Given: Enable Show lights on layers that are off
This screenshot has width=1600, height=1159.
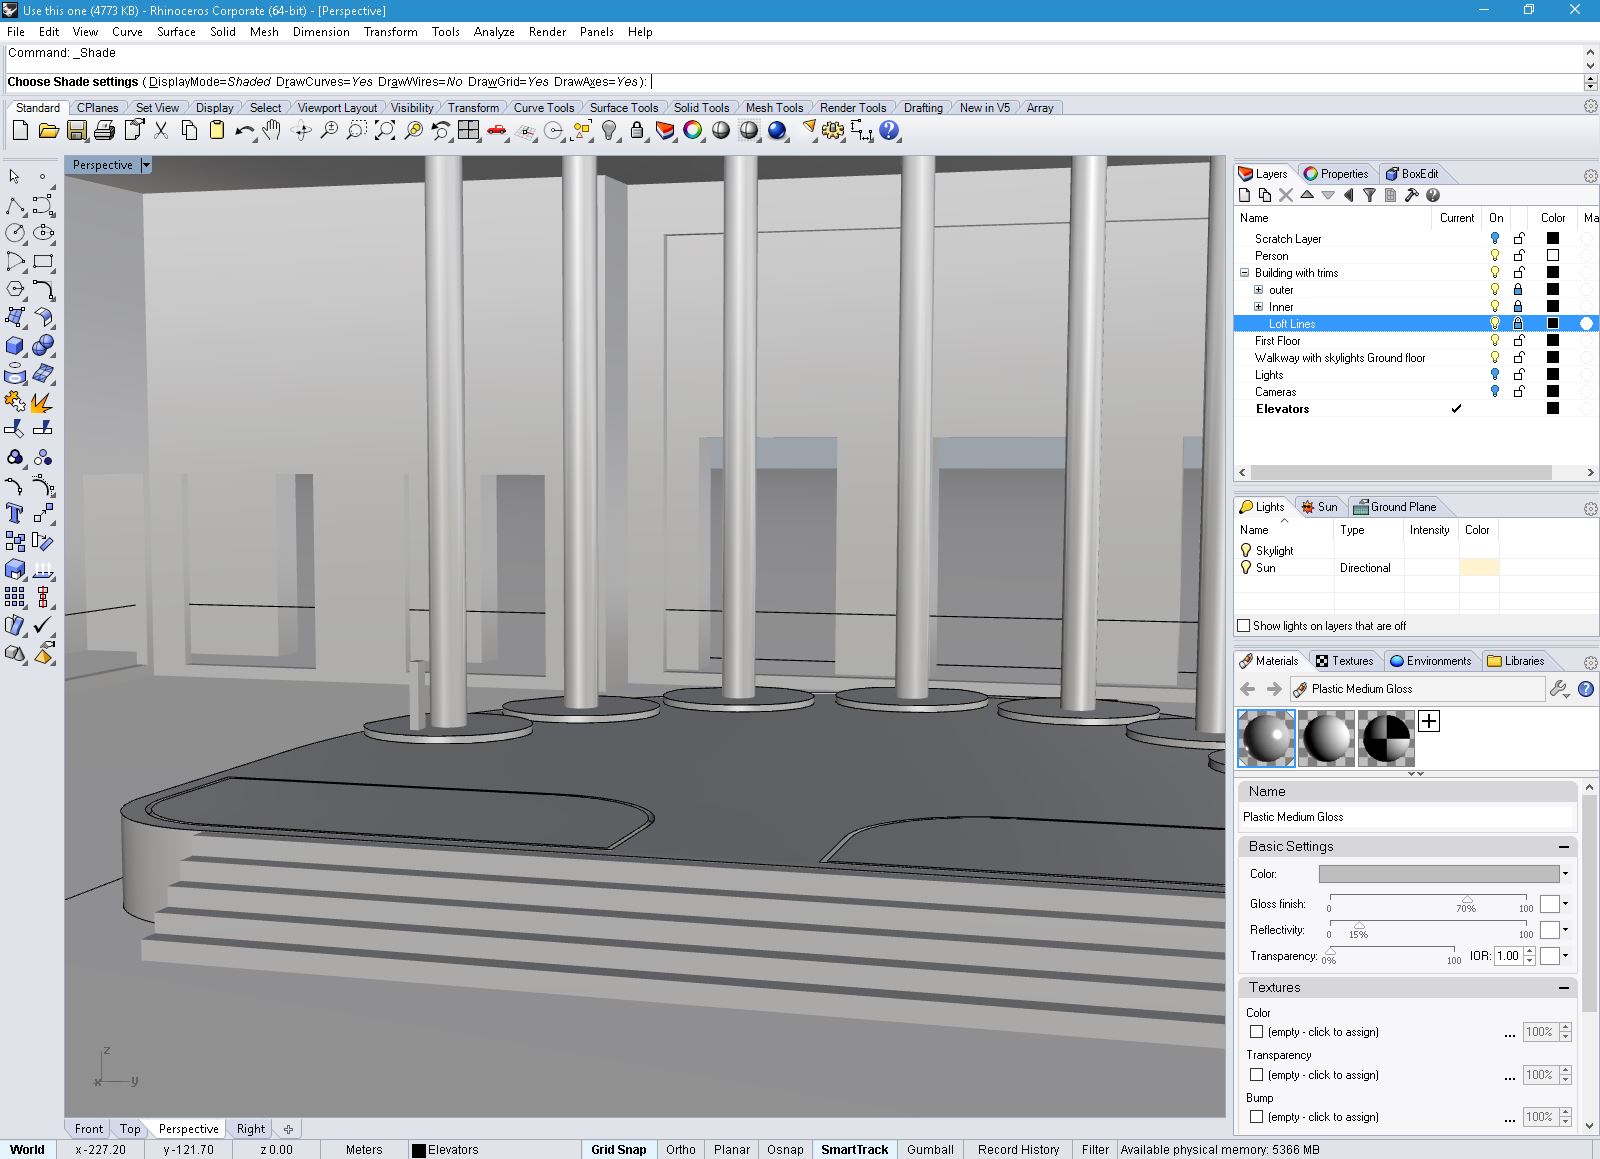Looking at the screenshot, I should pyautogui.click(x=1244, y=626).
